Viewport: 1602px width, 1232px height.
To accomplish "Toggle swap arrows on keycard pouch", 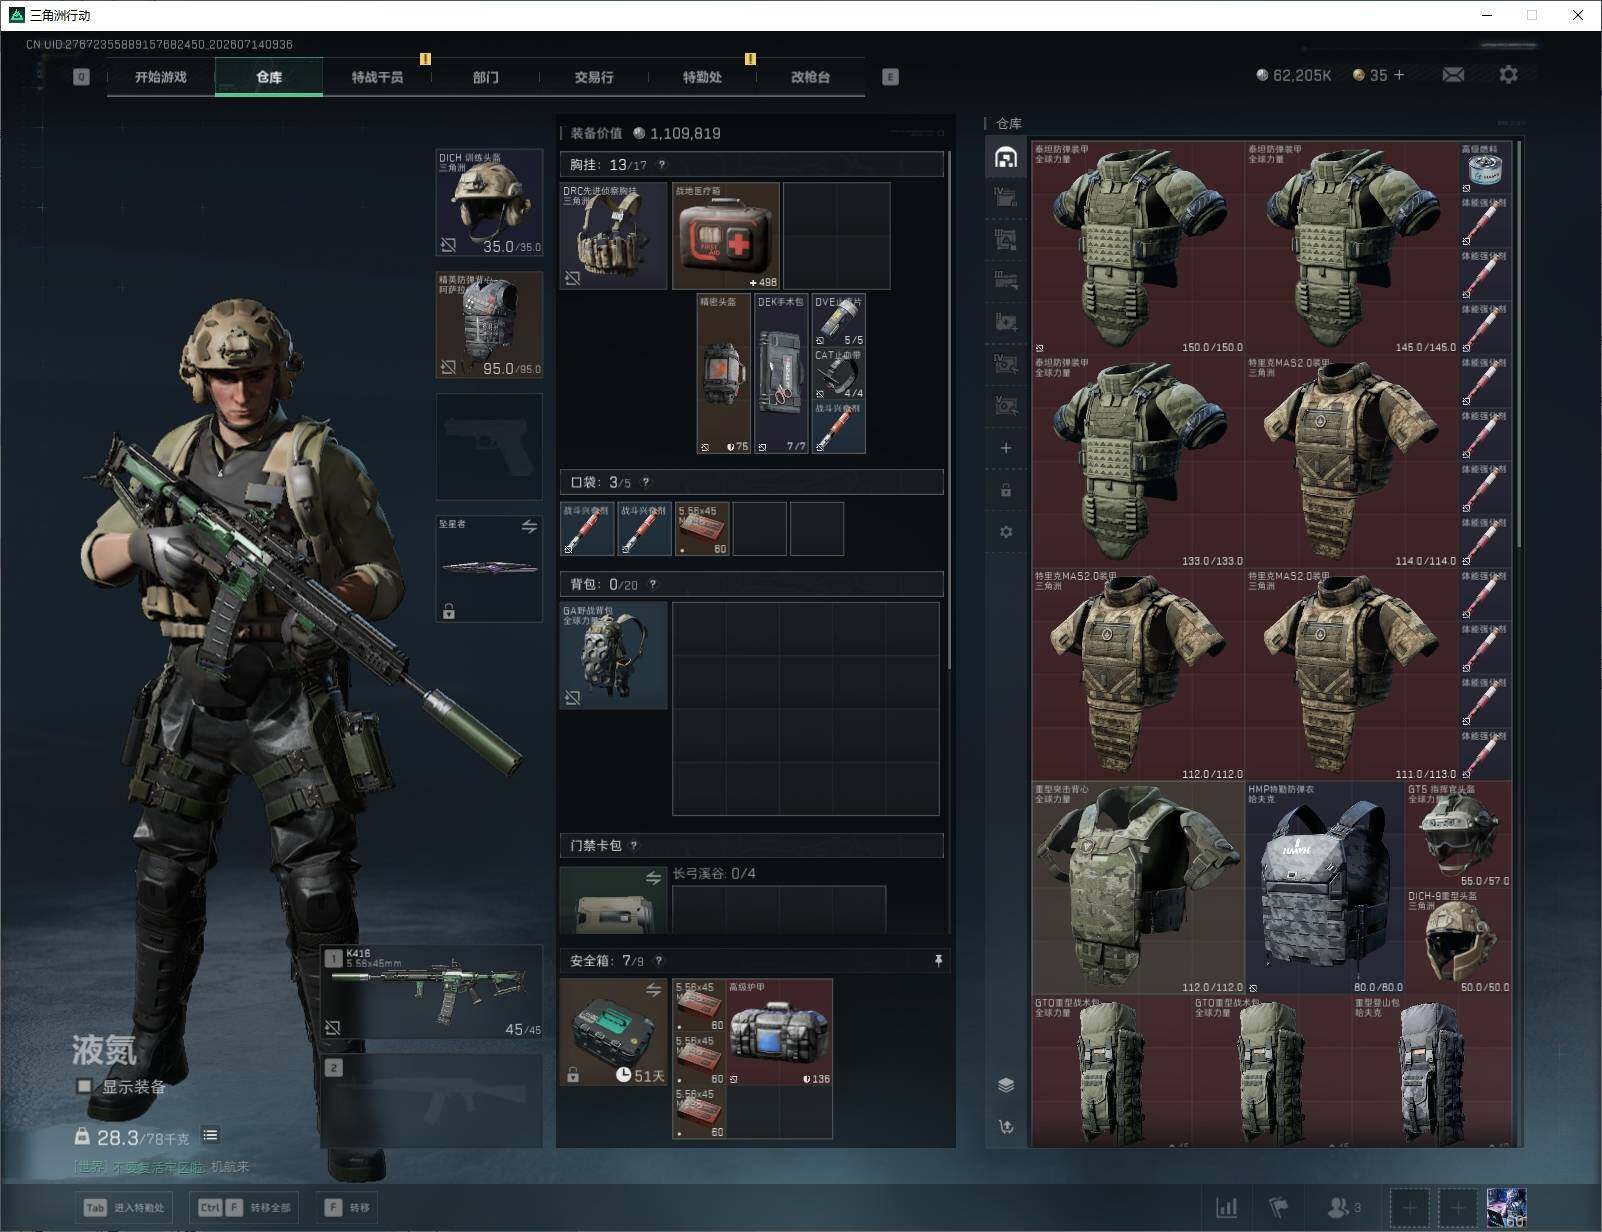I will tap(653, 878).
